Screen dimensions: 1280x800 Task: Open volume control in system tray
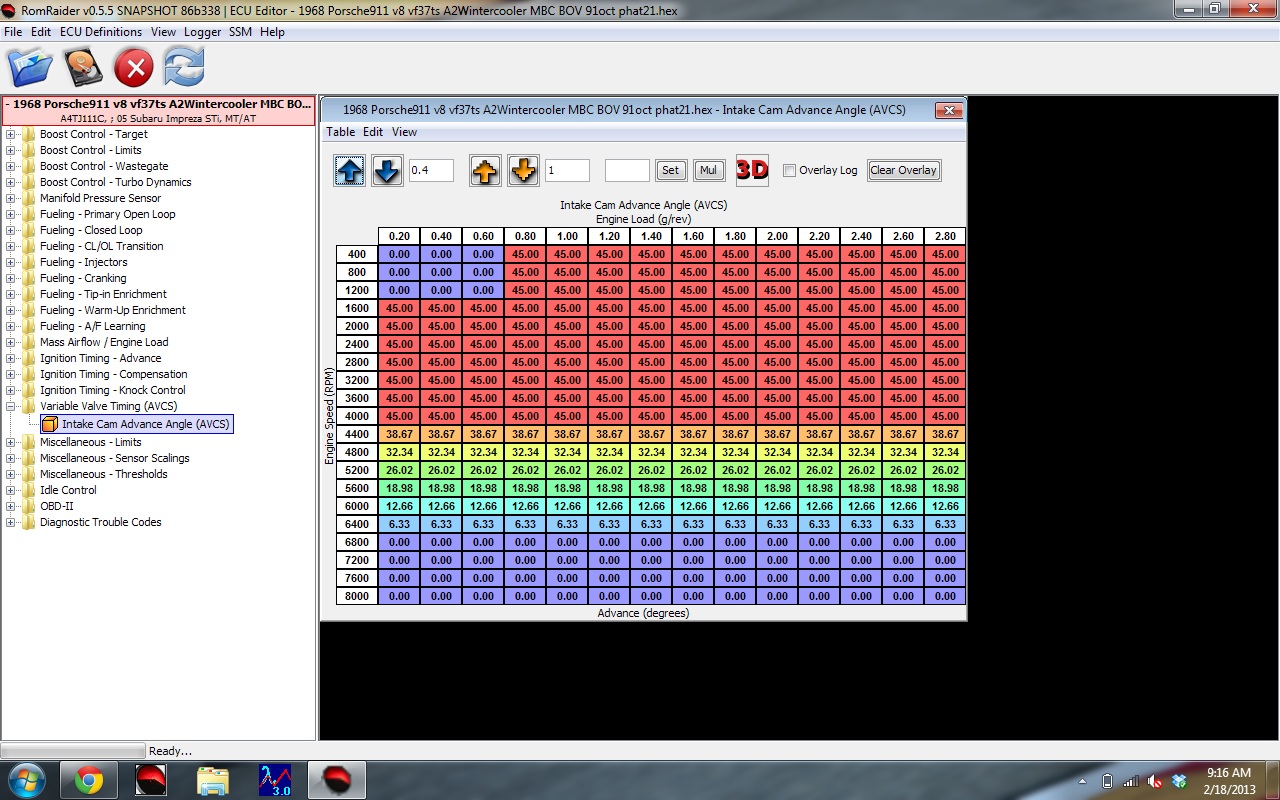tap(1155, 781)
